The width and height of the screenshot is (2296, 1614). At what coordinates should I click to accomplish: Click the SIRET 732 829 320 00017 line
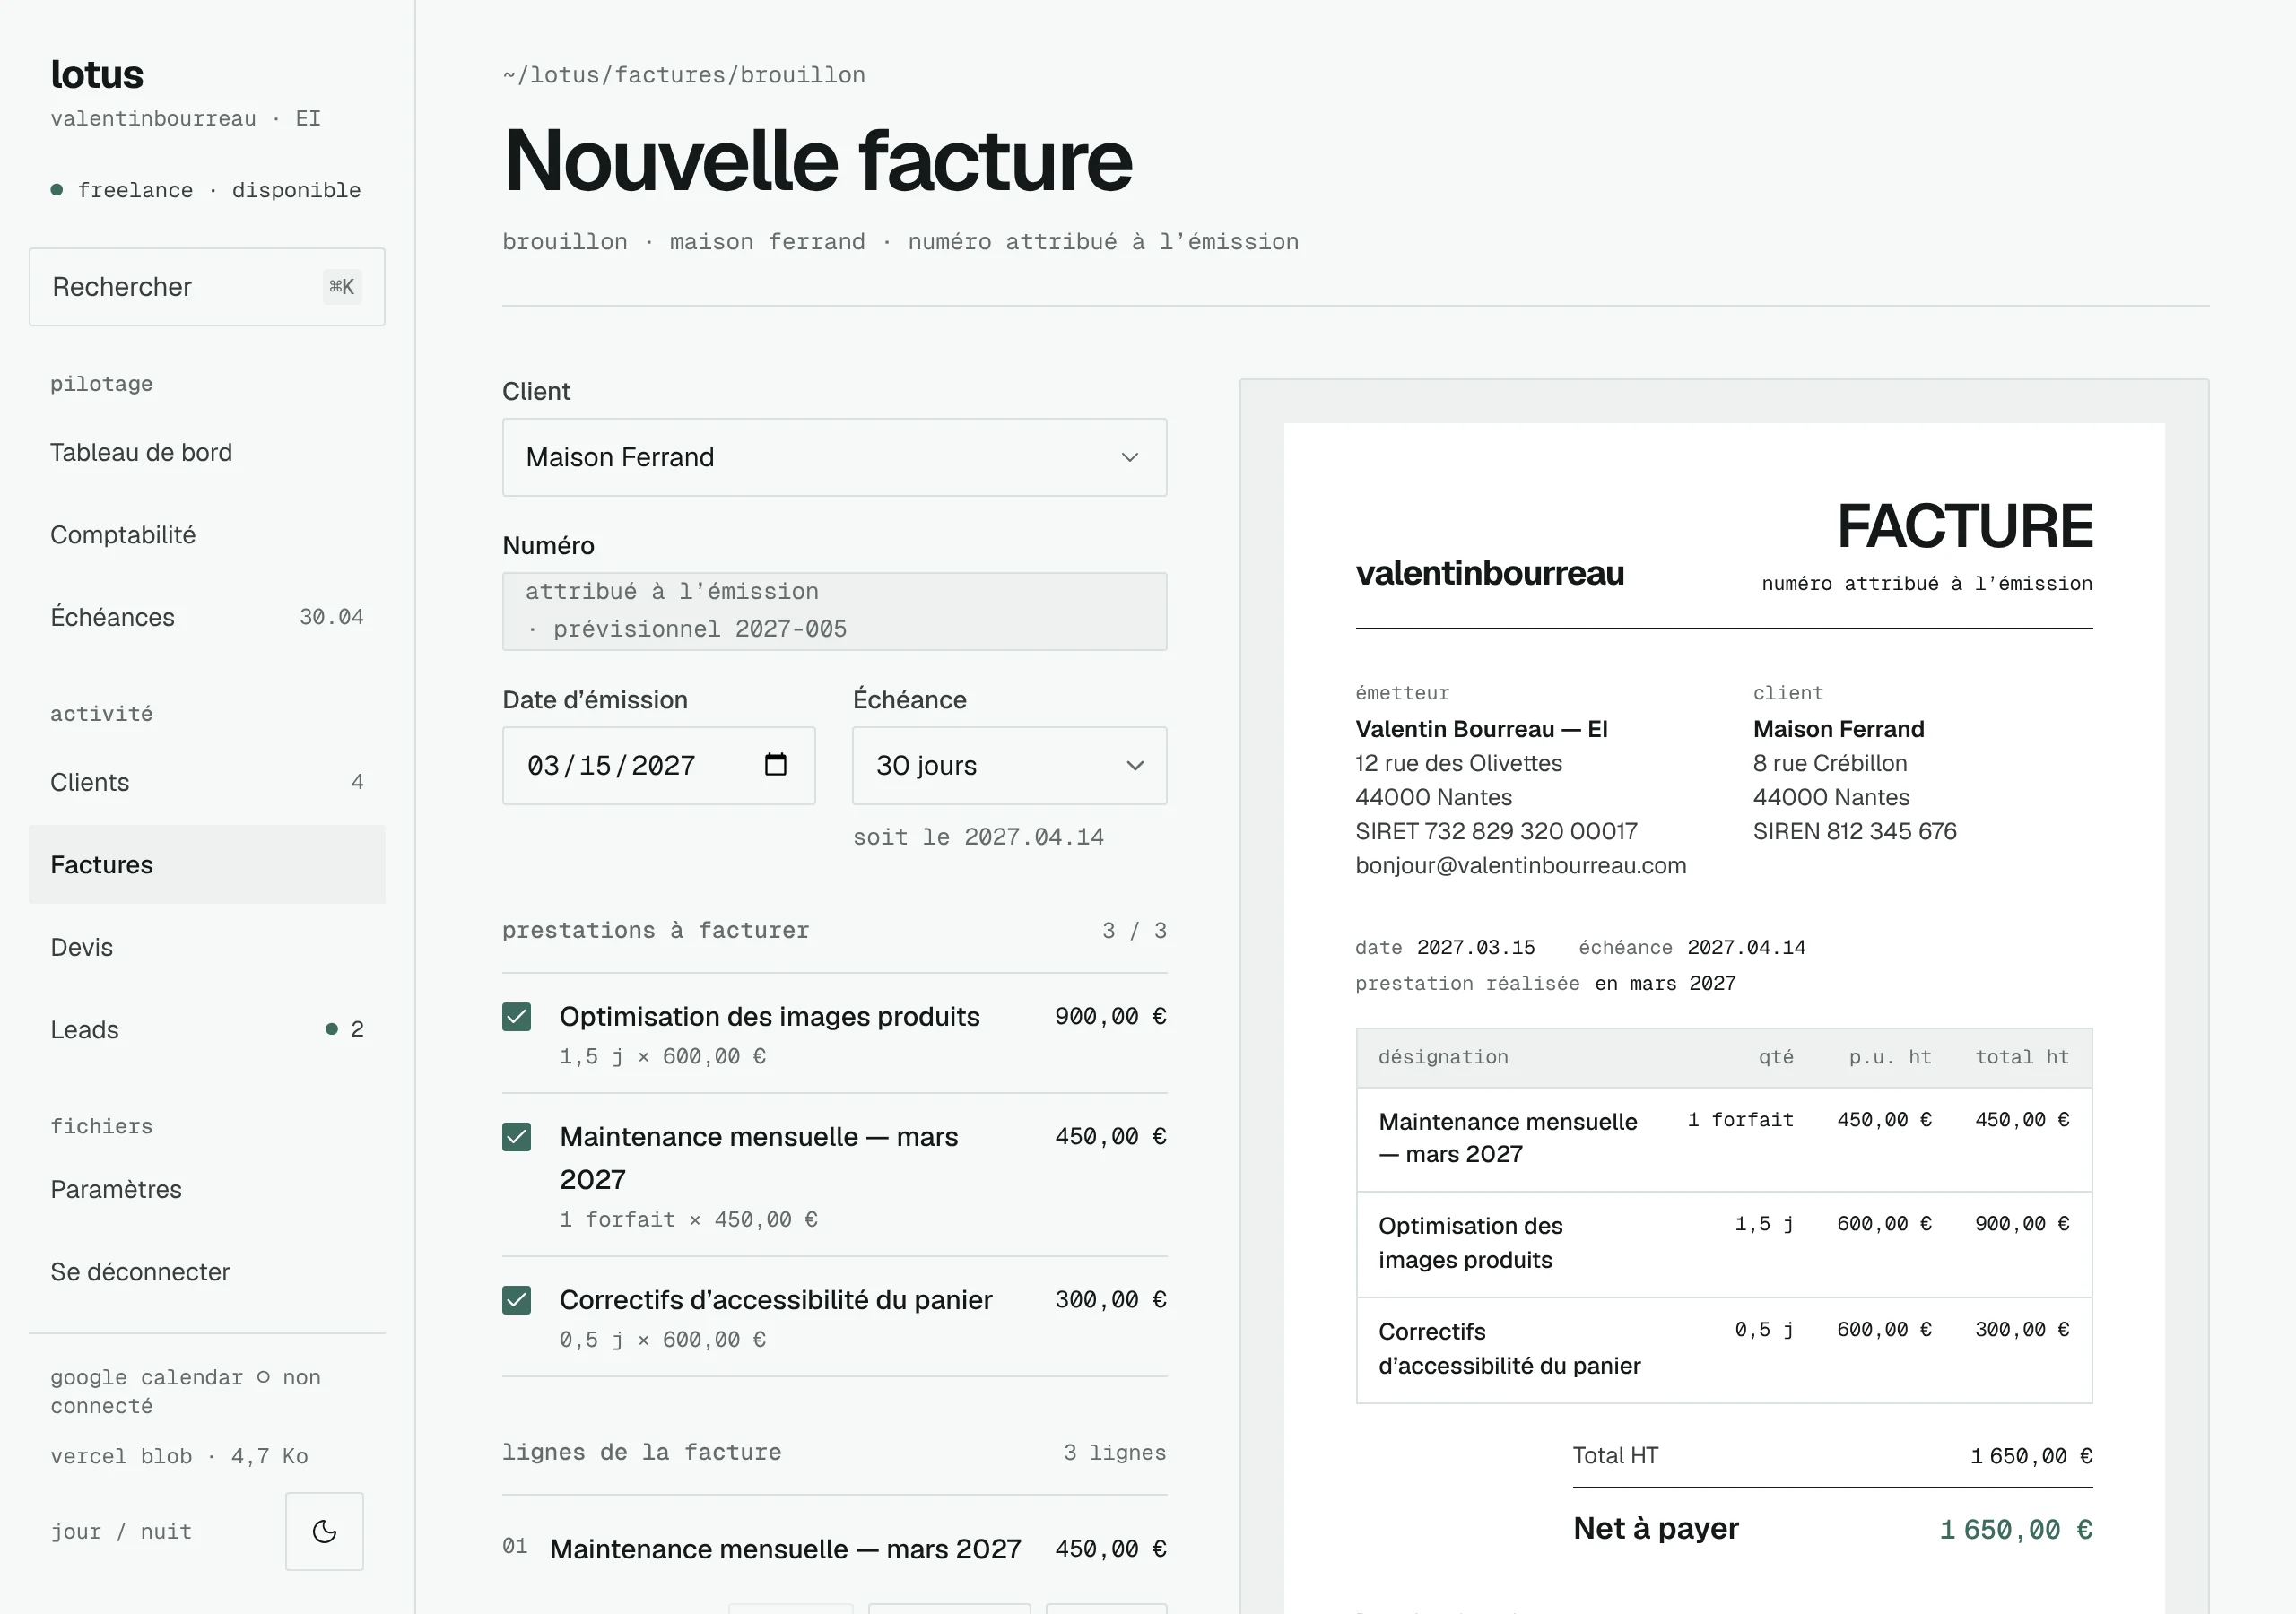1497,831
